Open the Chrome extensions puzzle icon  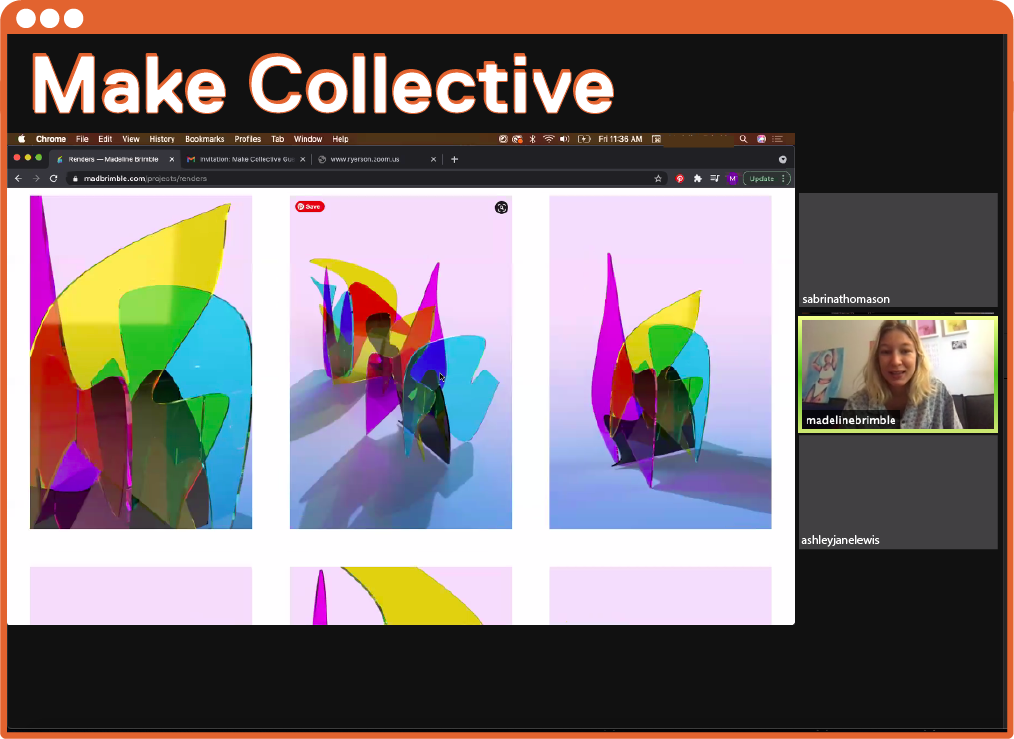coord(698,178)
